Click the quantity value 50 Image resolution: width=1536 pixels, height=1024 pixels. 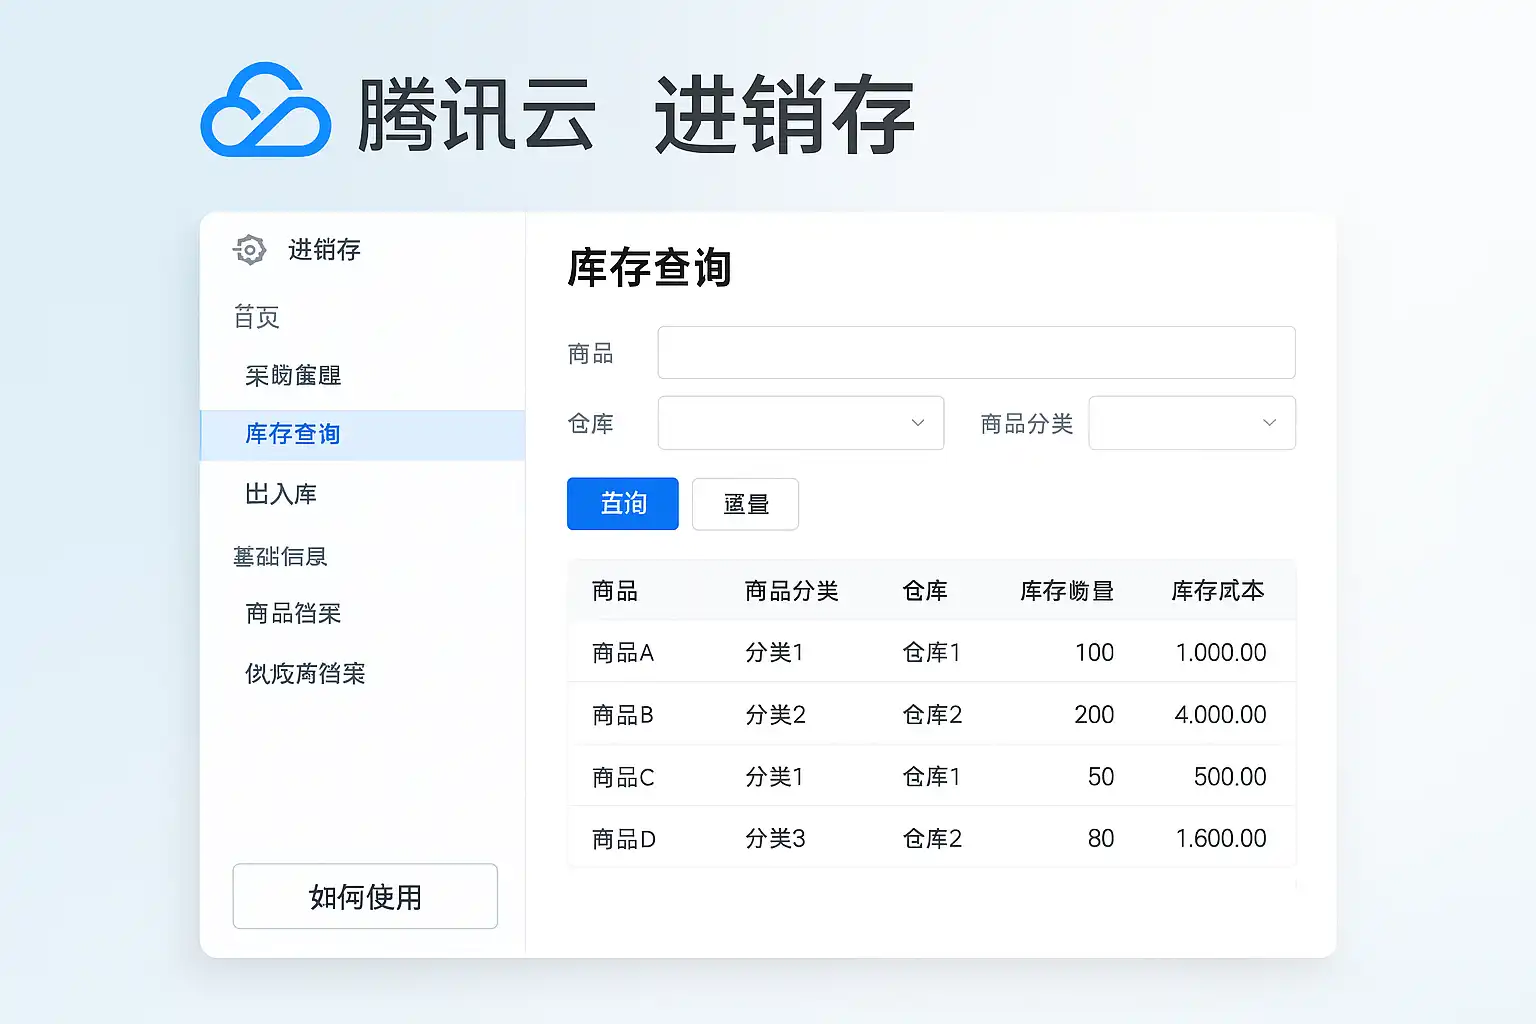[1101, 777]
